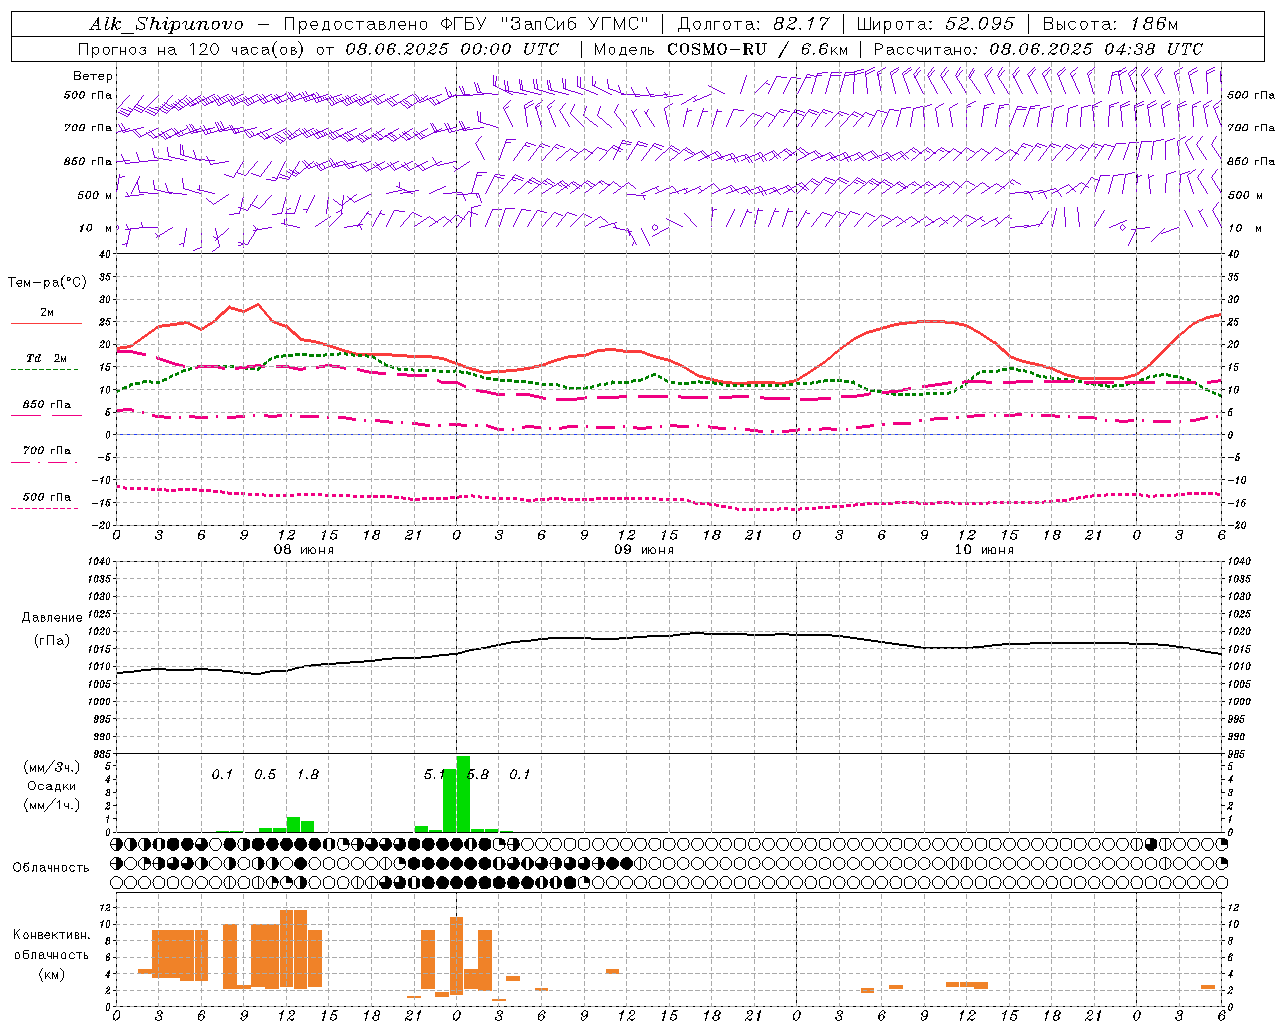The width and height of the screenshot is (1280, 1024).
Task: Click the (гПа) unit under Давление
Action: click(x=52, y=641)
